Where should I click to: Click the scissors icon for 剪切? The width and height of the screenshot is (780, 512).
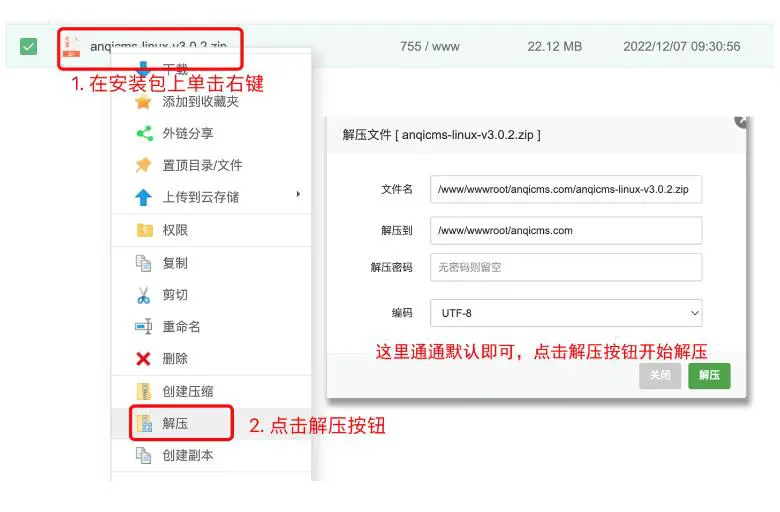tap(143, 295)
